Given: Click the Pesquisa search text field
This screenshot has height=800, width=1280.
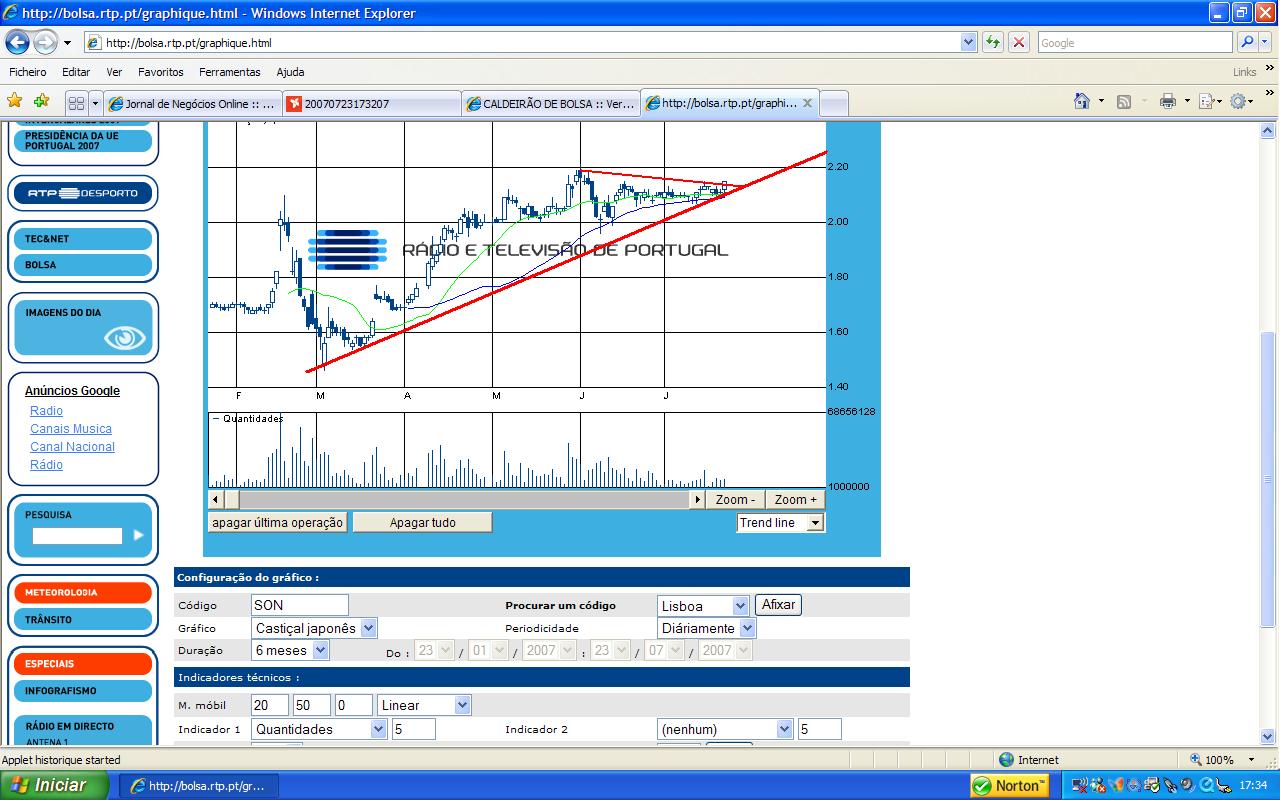Looking at the screenshot, I should pyautogui.click(x=77, y=536).
